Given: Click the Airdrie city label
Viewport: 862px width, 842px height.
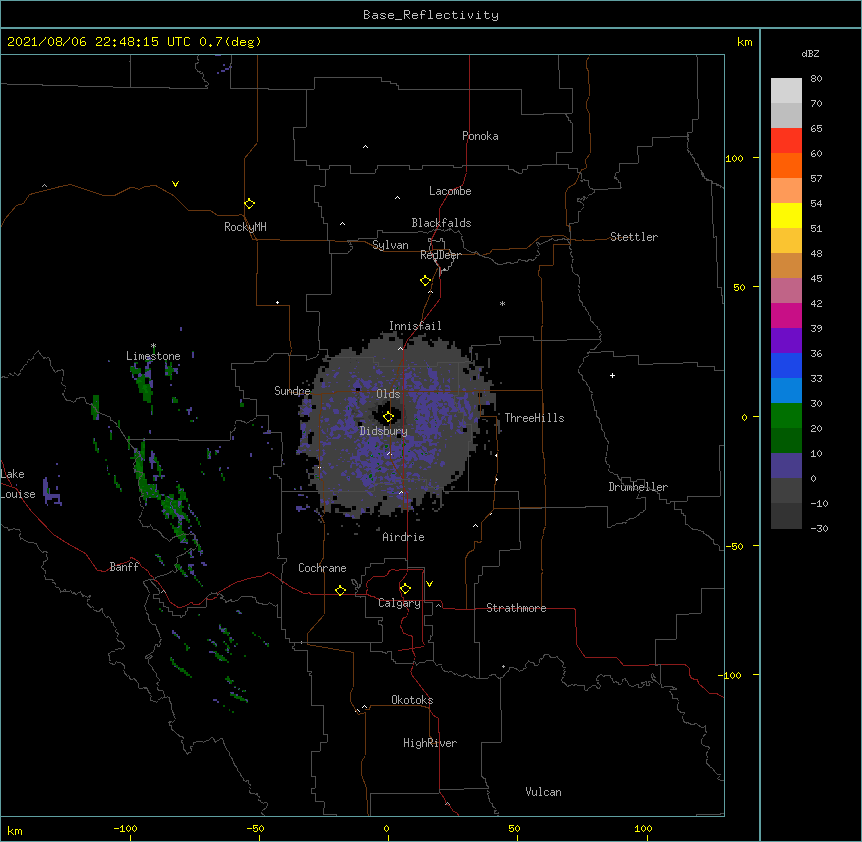Looking at the screenshot, I should coord(404,537).
